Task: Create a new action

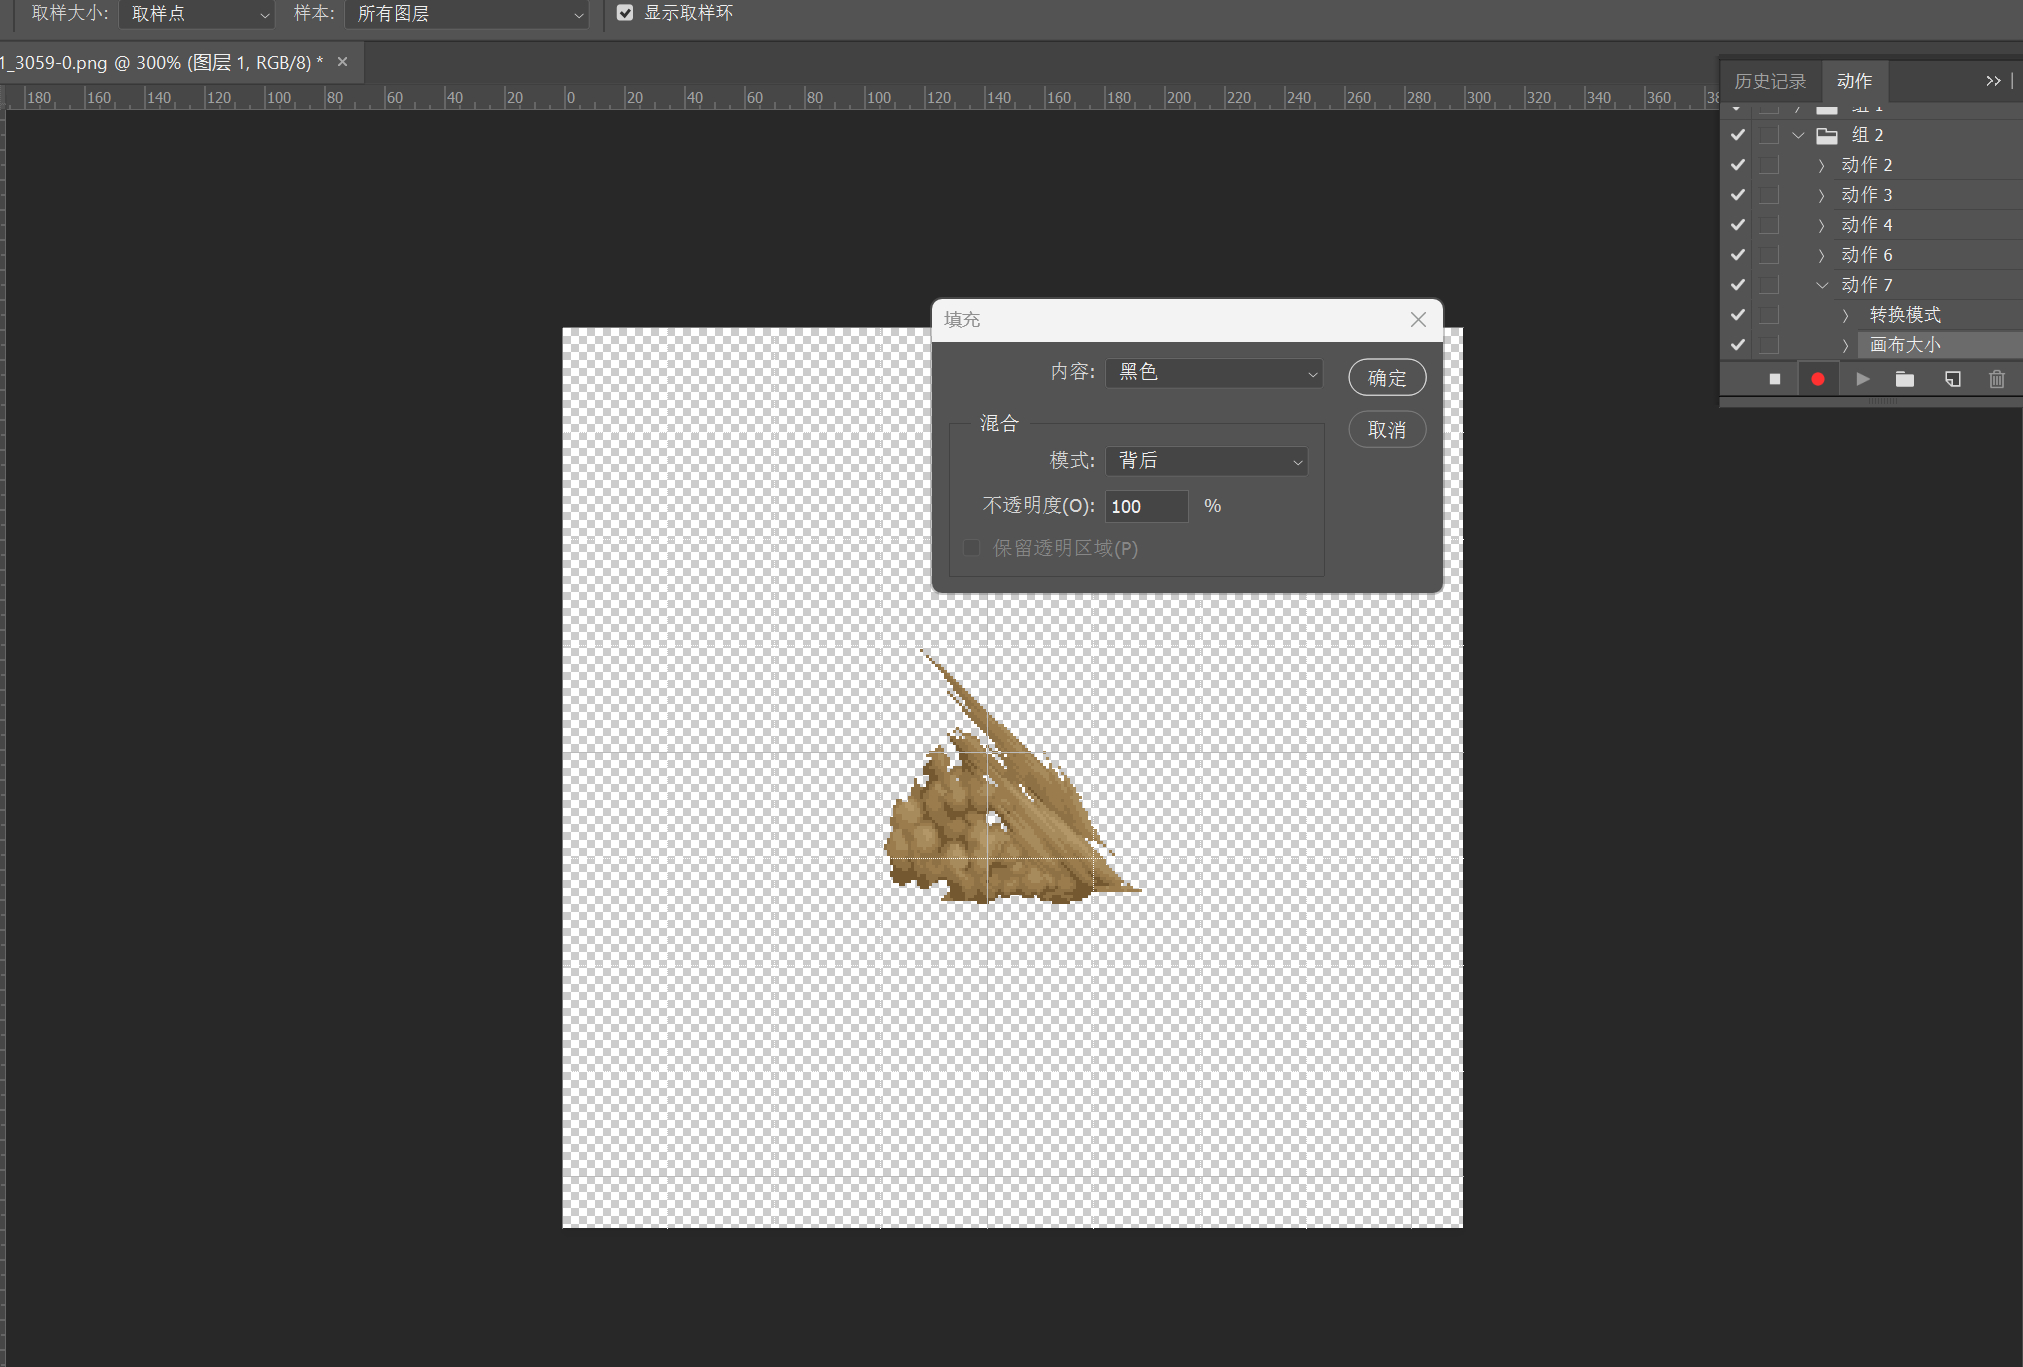Action: pos(1952,379)
